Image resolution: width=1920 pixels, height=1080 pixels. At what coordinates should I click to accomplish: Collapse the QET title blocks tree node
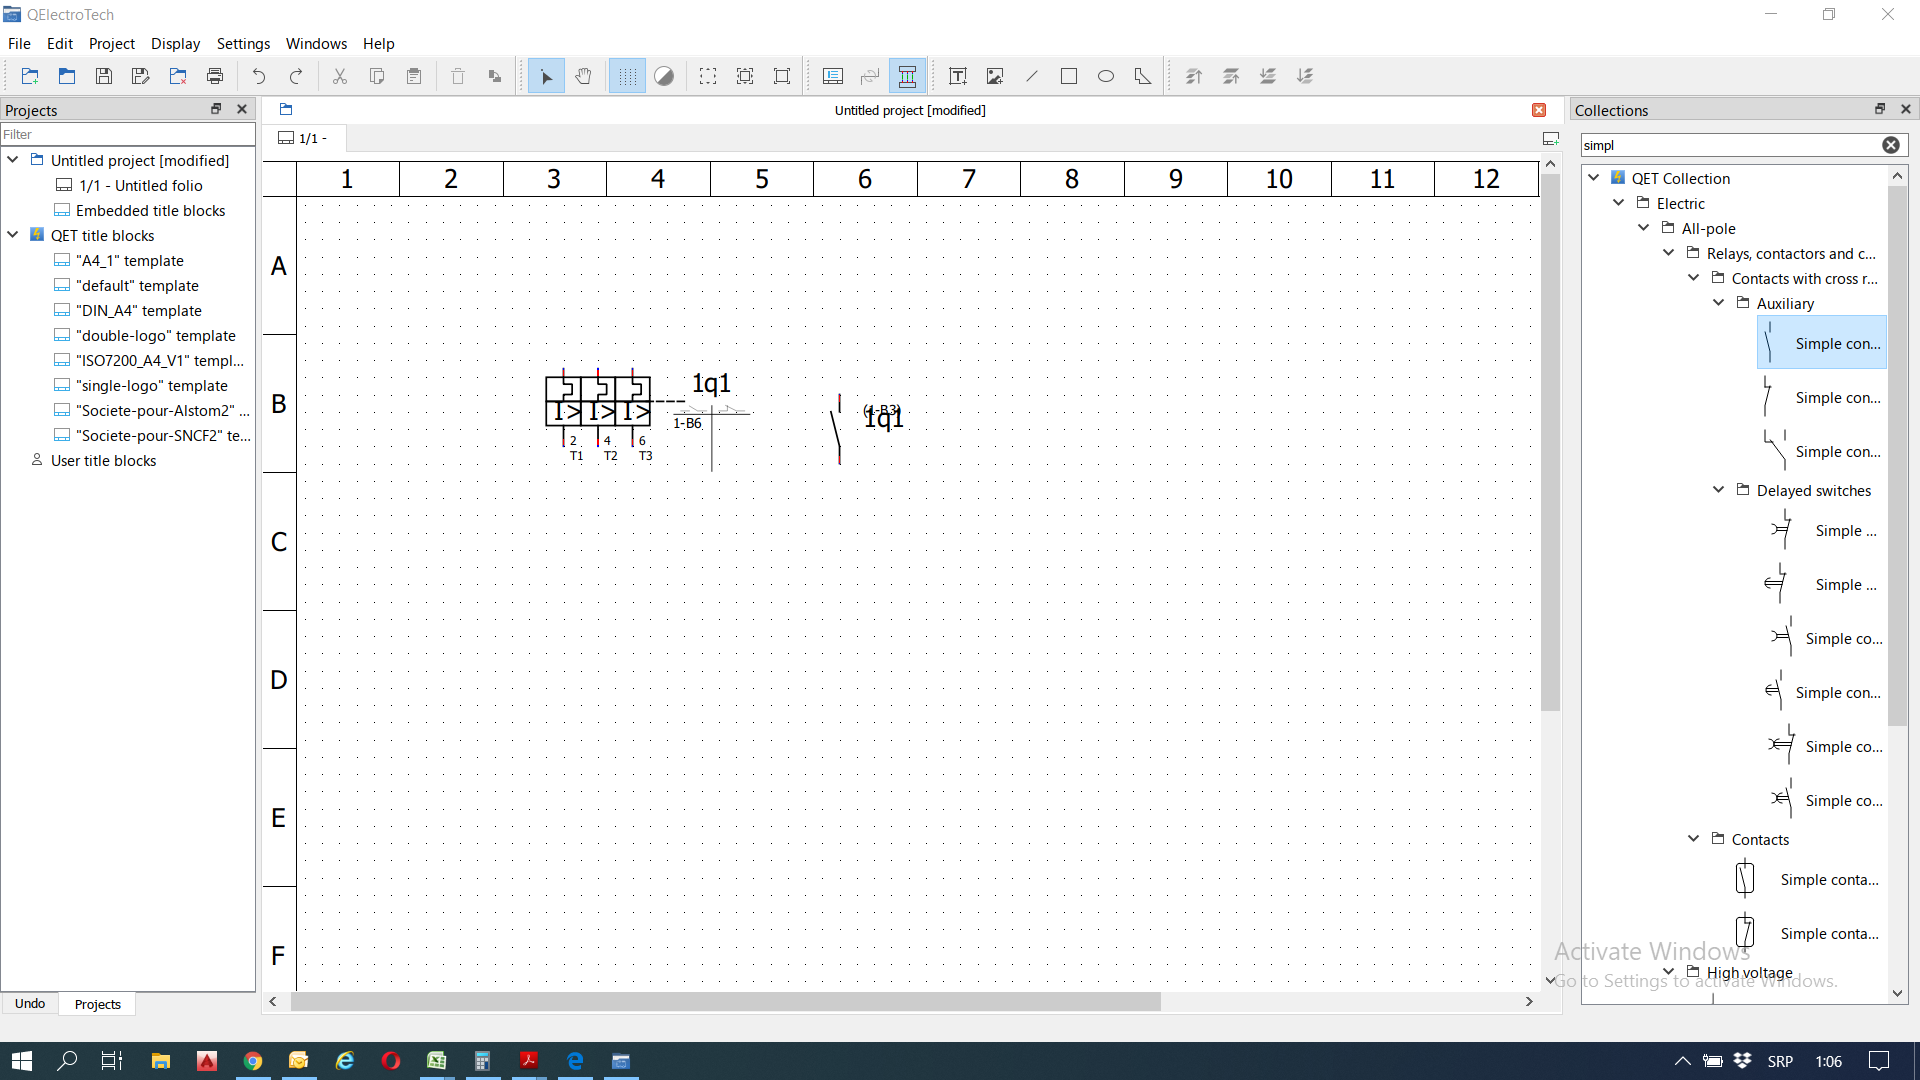click(x=13, y=235)
